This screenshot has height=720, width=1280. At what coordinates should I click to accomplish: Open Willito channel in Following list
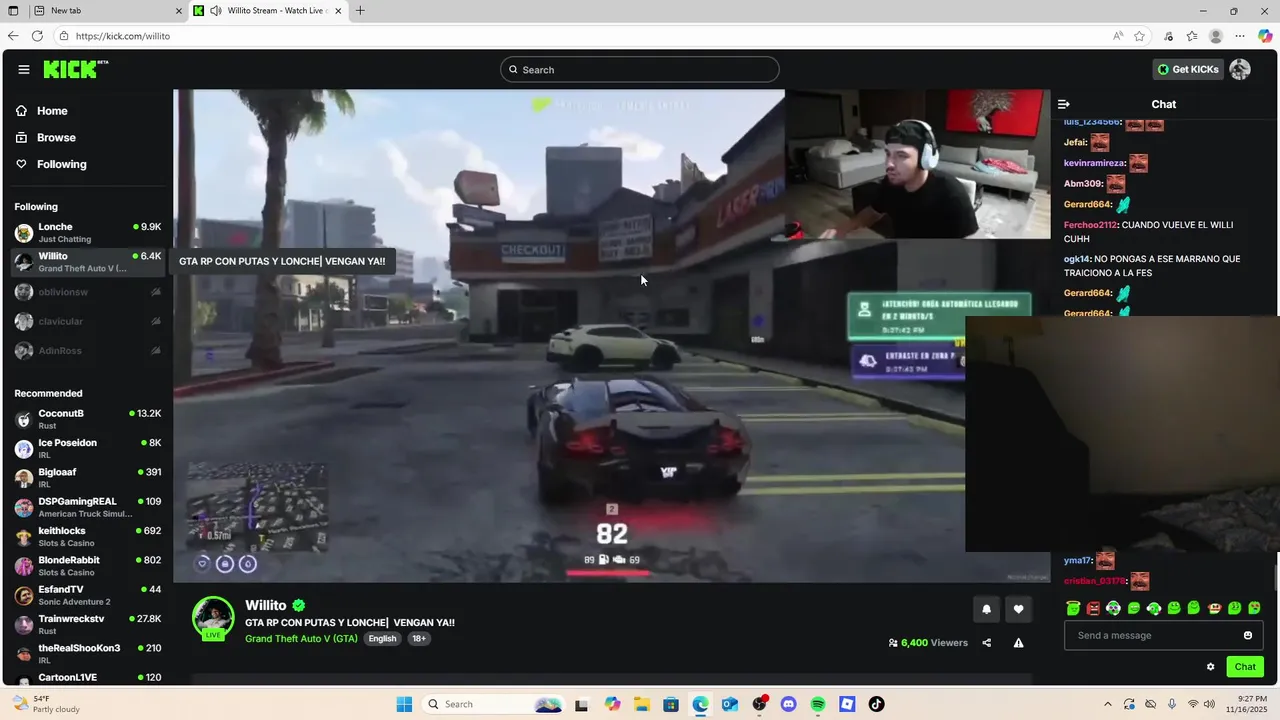[88, 262]
